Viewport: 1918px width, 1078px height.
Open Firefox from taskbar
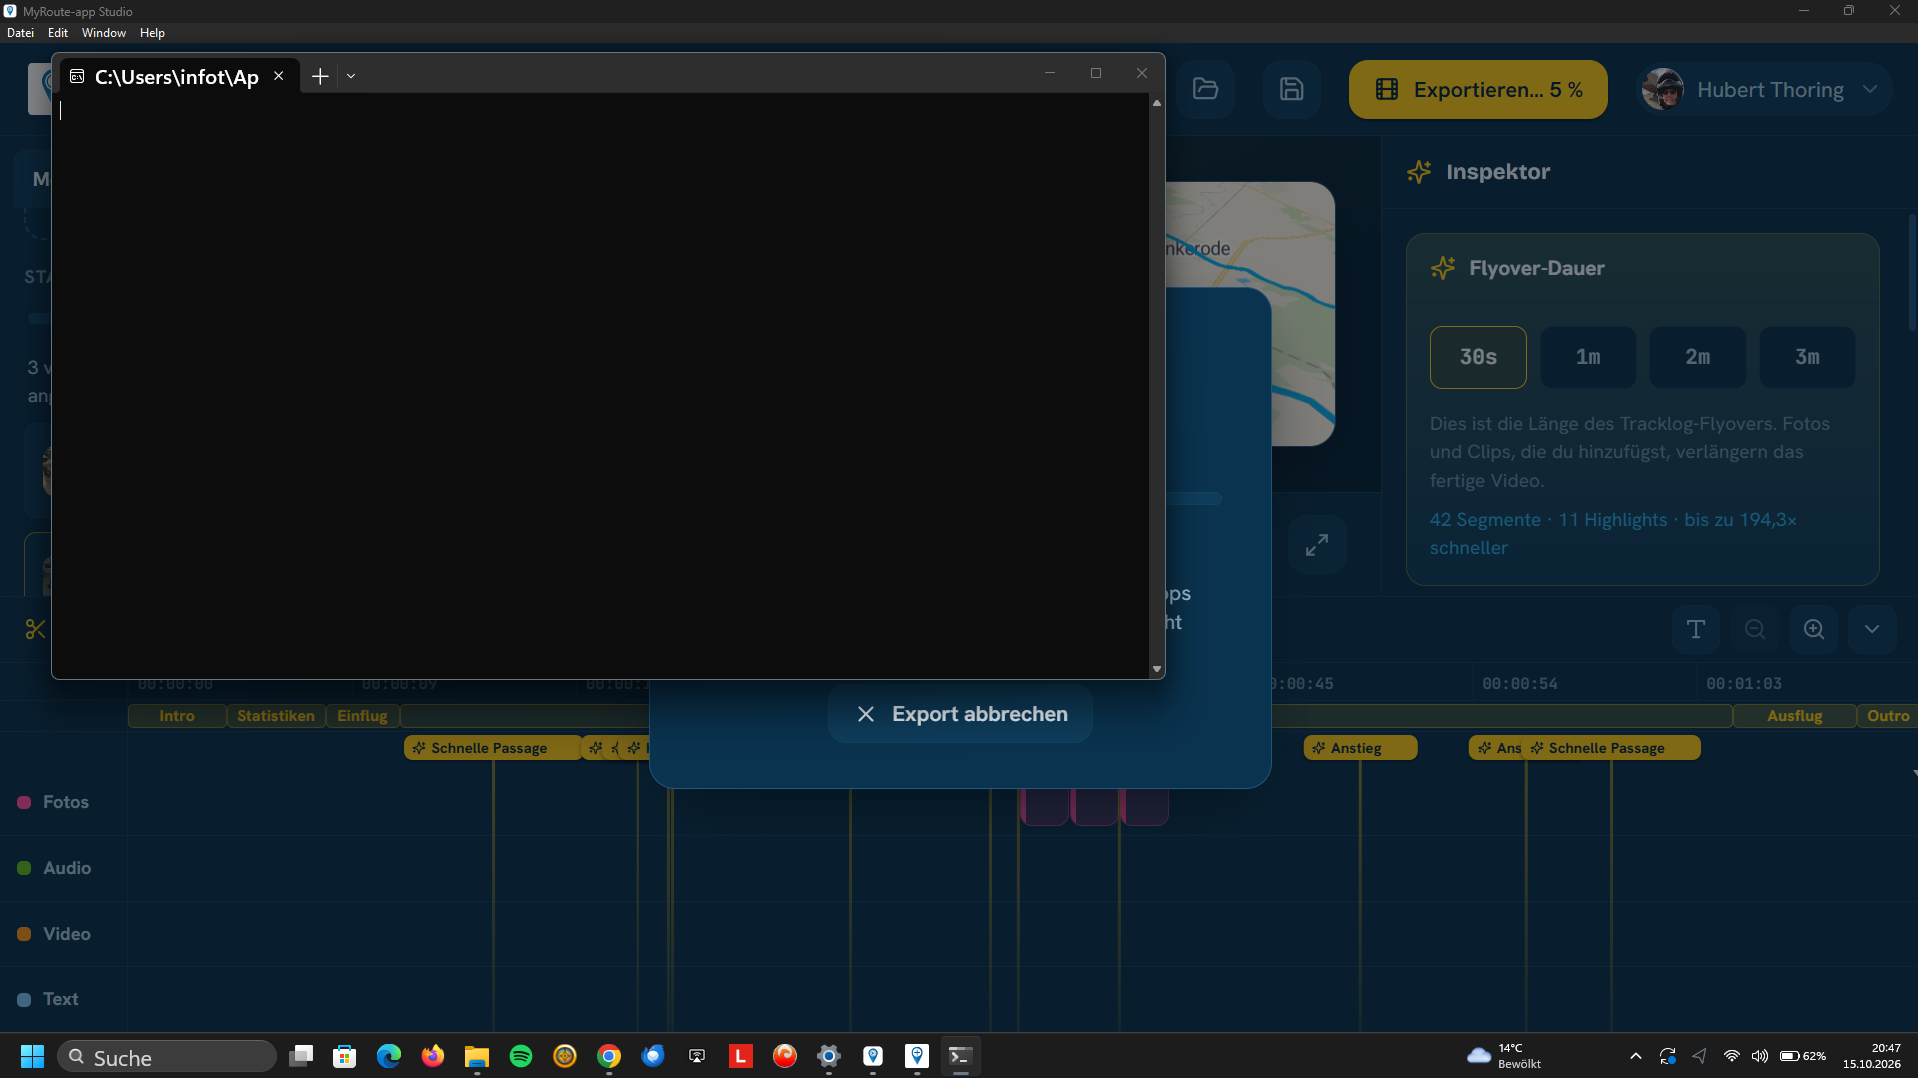pyautogui.click(x=433, y=1056)
